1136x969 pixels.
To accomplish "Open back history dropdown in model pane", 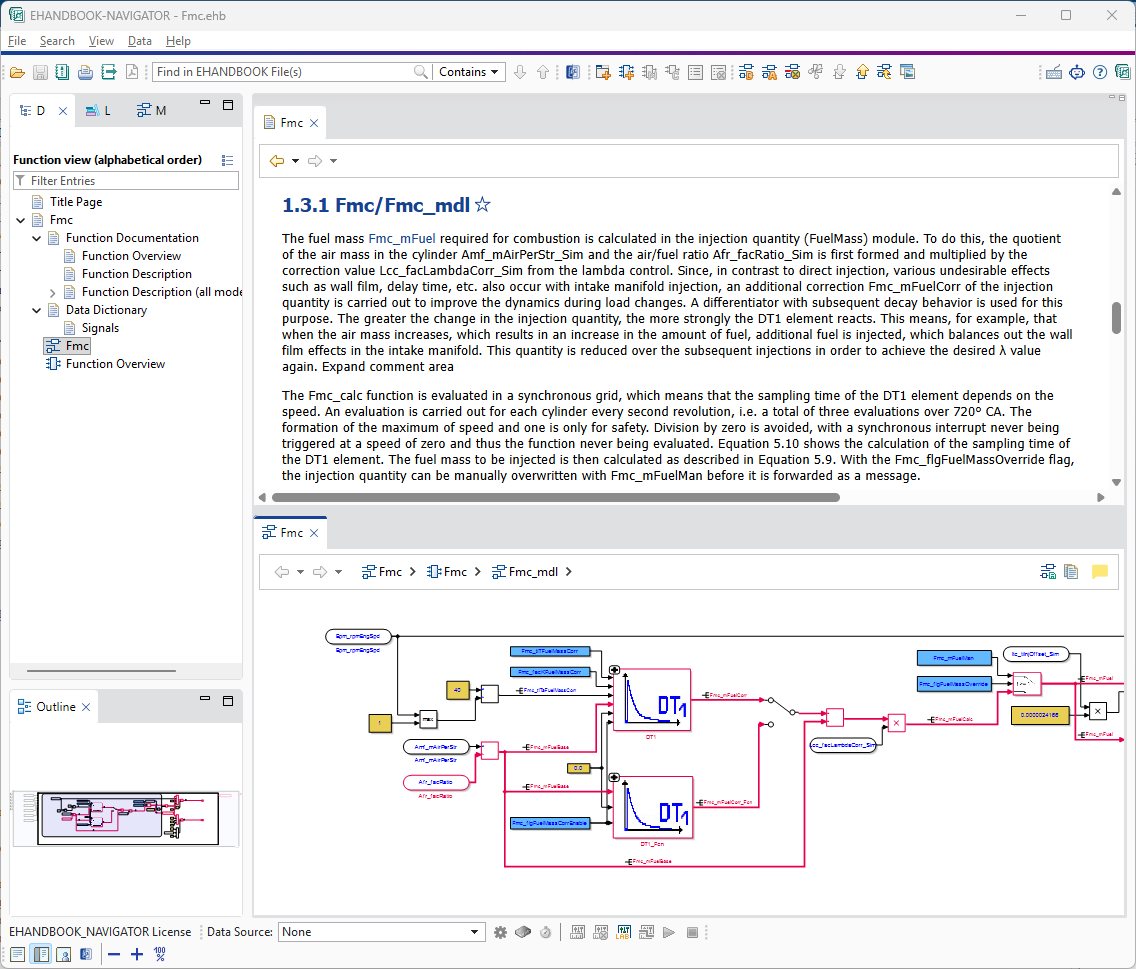I will (x=300, y=572).
